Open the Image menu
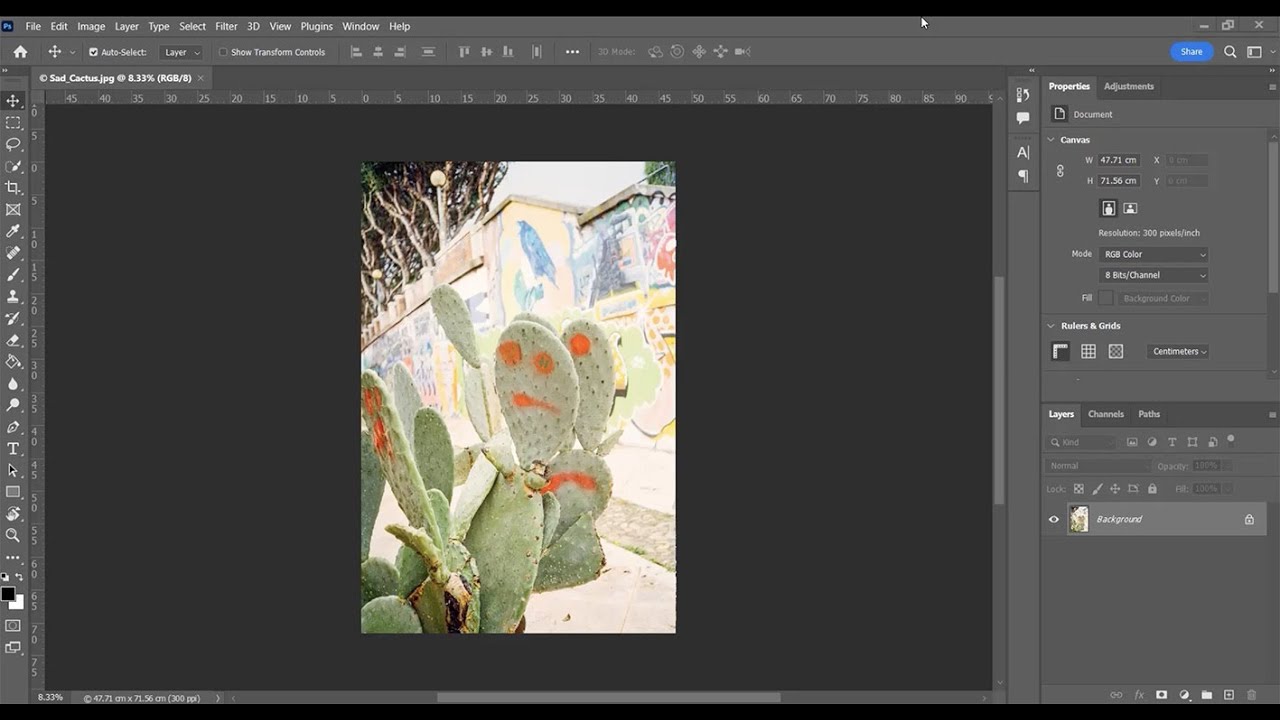 point(91,26)
